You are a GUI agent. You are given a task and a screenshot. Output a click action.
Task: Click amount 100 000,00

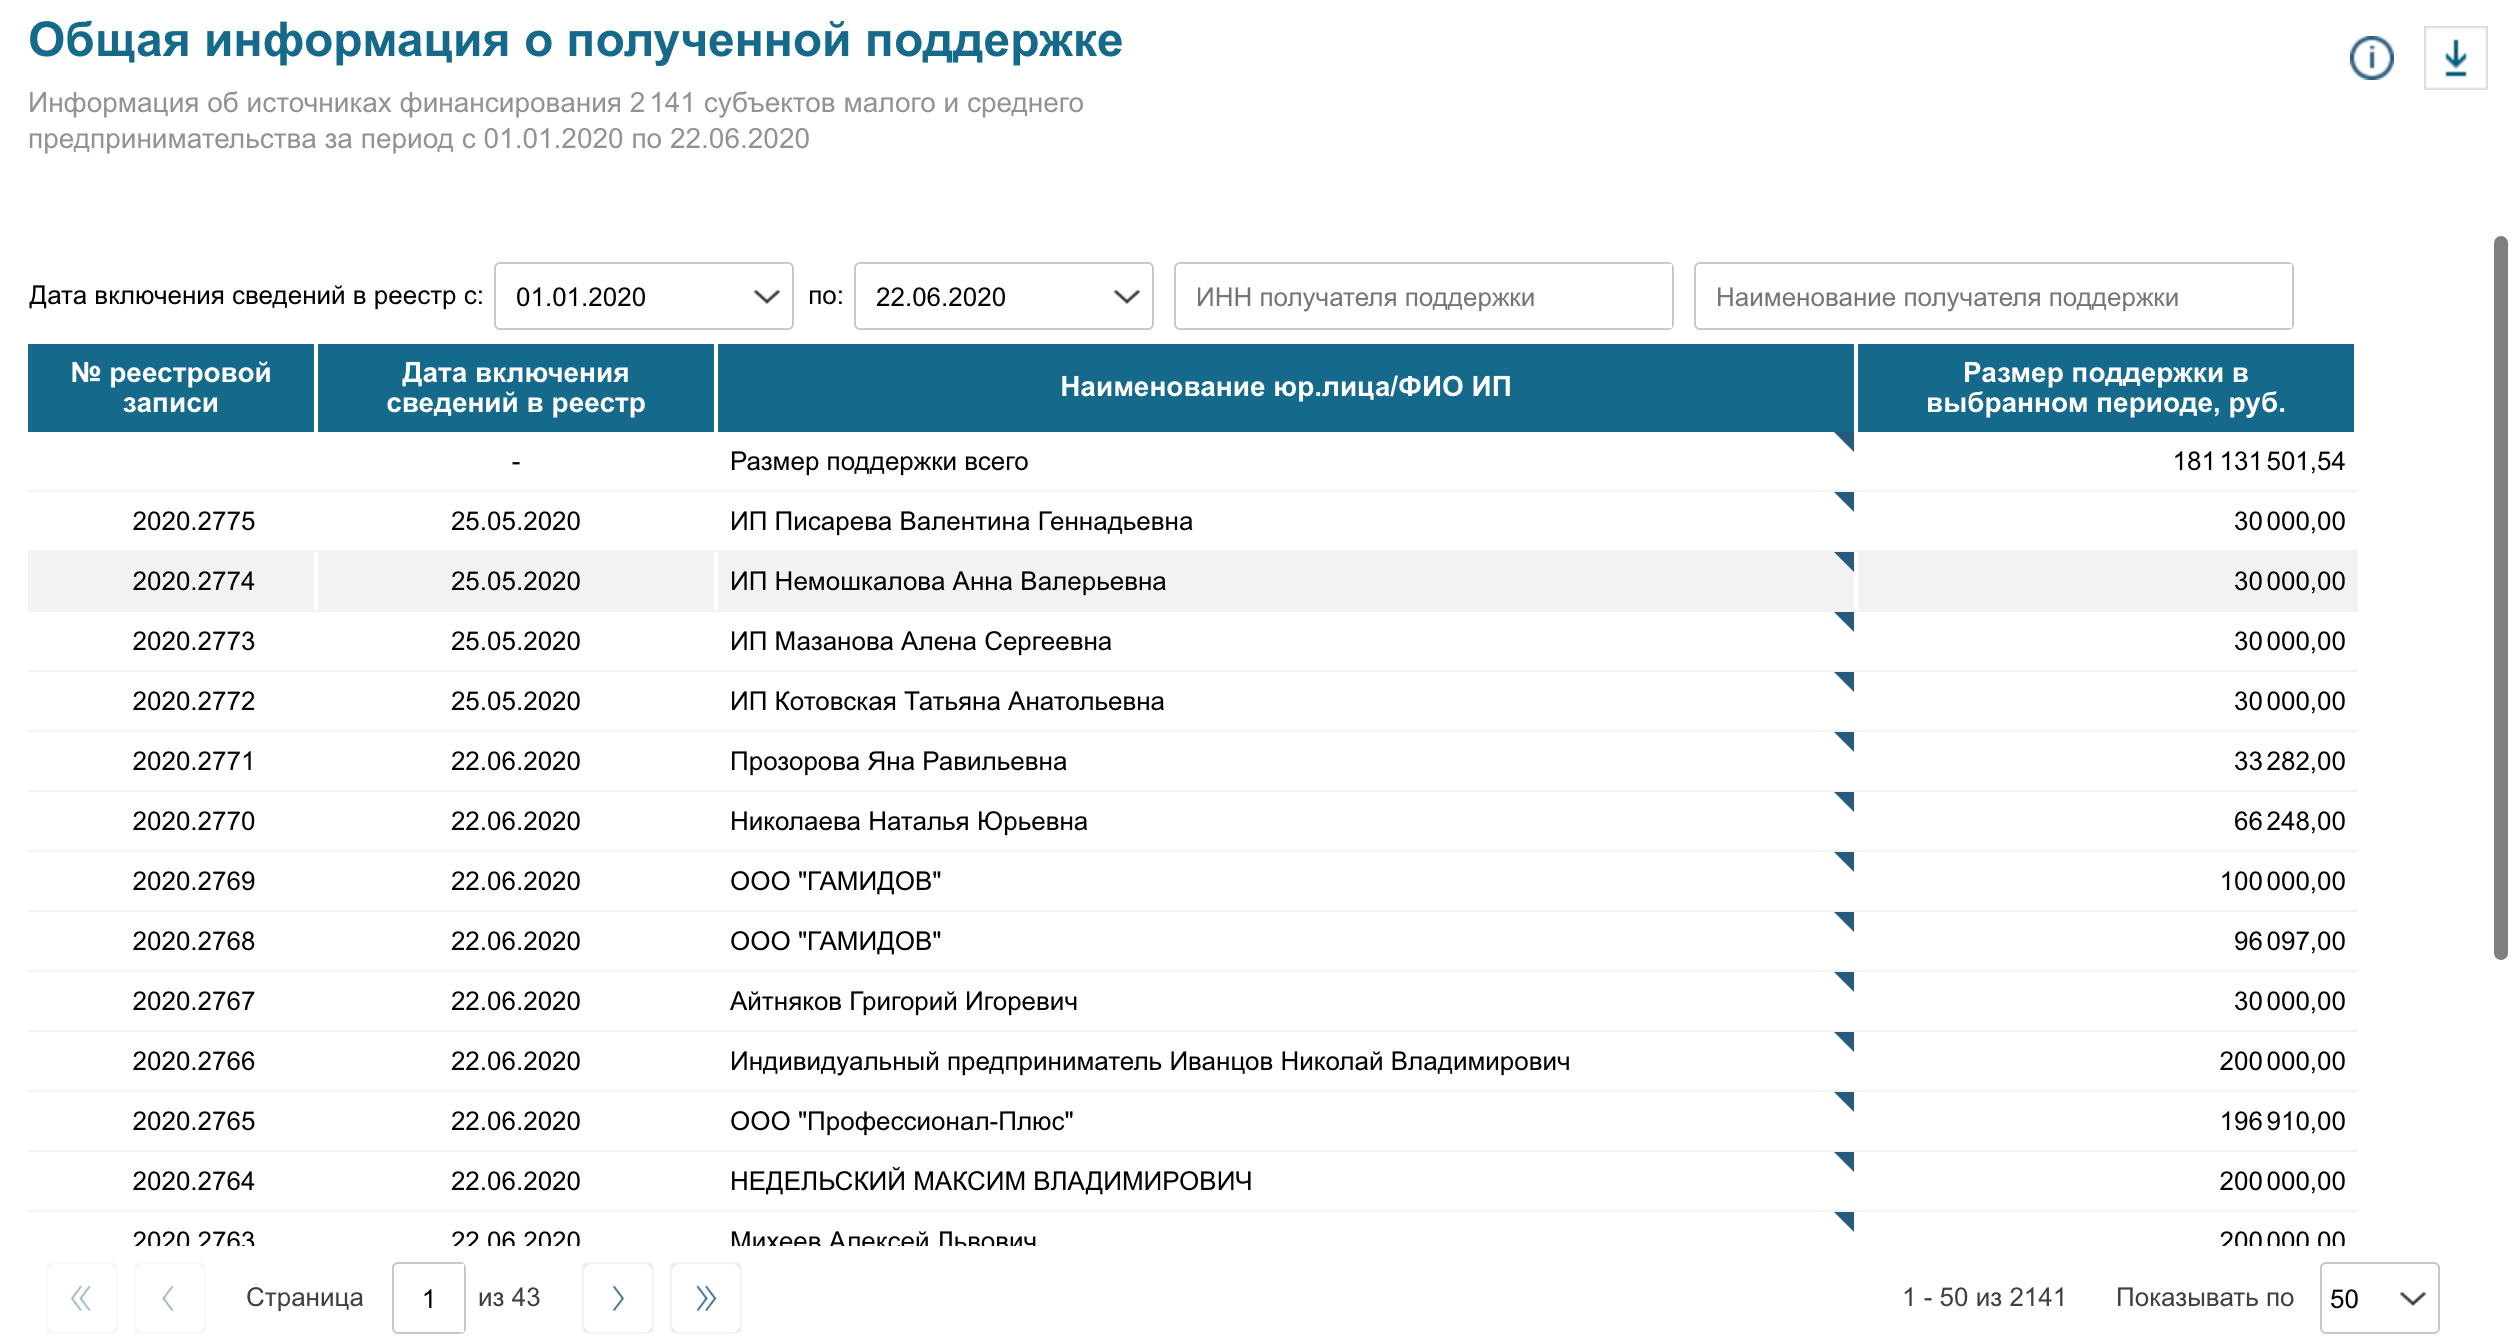pos(2282,881)
